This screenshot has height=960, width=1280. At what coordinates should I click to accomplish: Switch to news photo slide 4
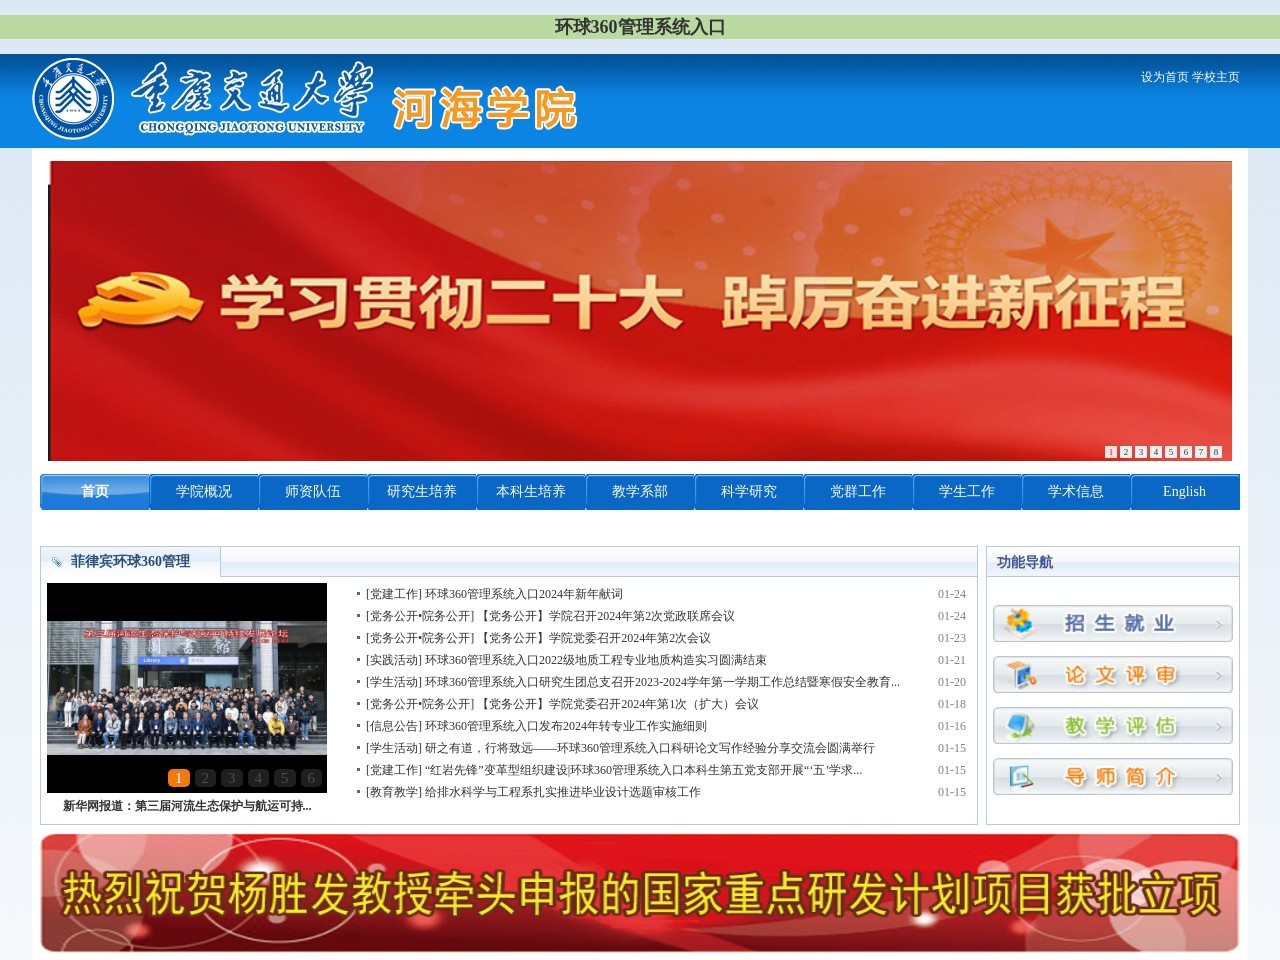click(258, 778)
